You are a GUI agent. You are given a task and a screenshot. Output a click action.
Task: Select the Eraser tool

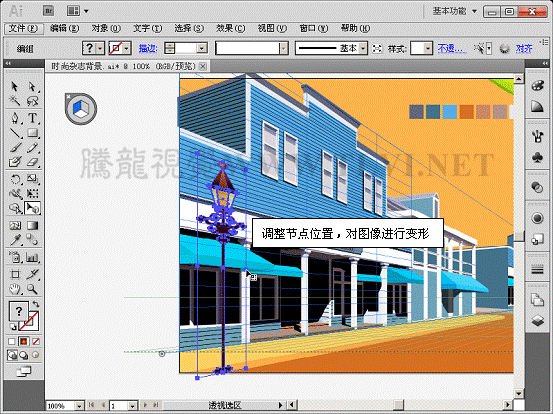tap(32, 162)
